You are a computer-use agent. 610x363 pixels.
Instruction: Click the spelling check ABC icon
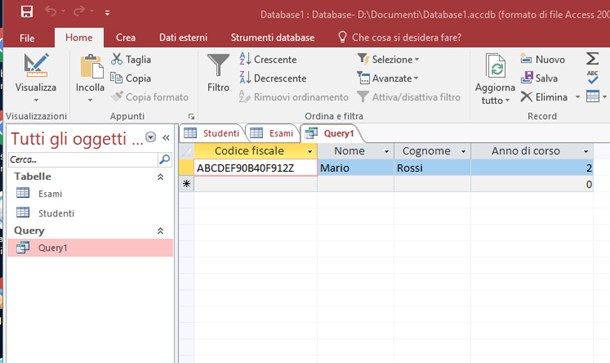tap(592, 77)
